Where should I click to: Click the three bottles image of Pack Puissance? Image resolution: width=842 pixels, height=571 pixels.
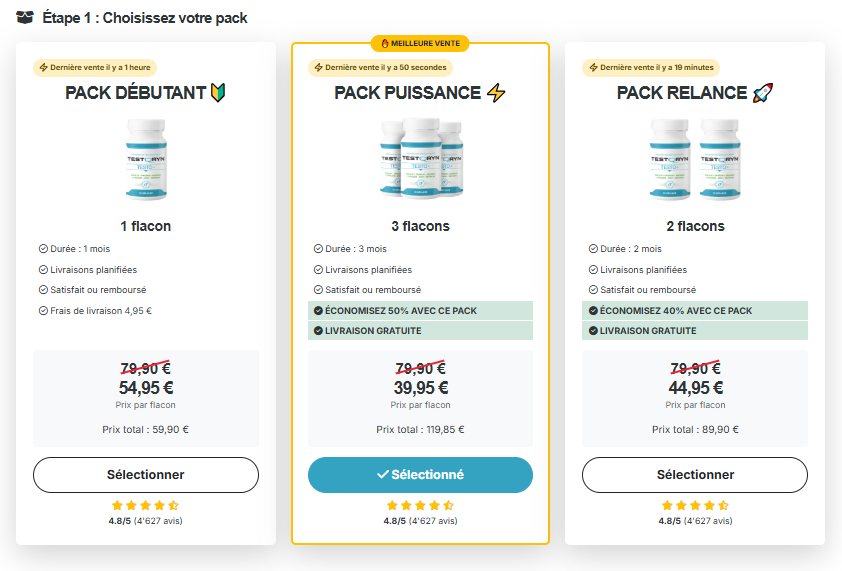click(421, 159)
